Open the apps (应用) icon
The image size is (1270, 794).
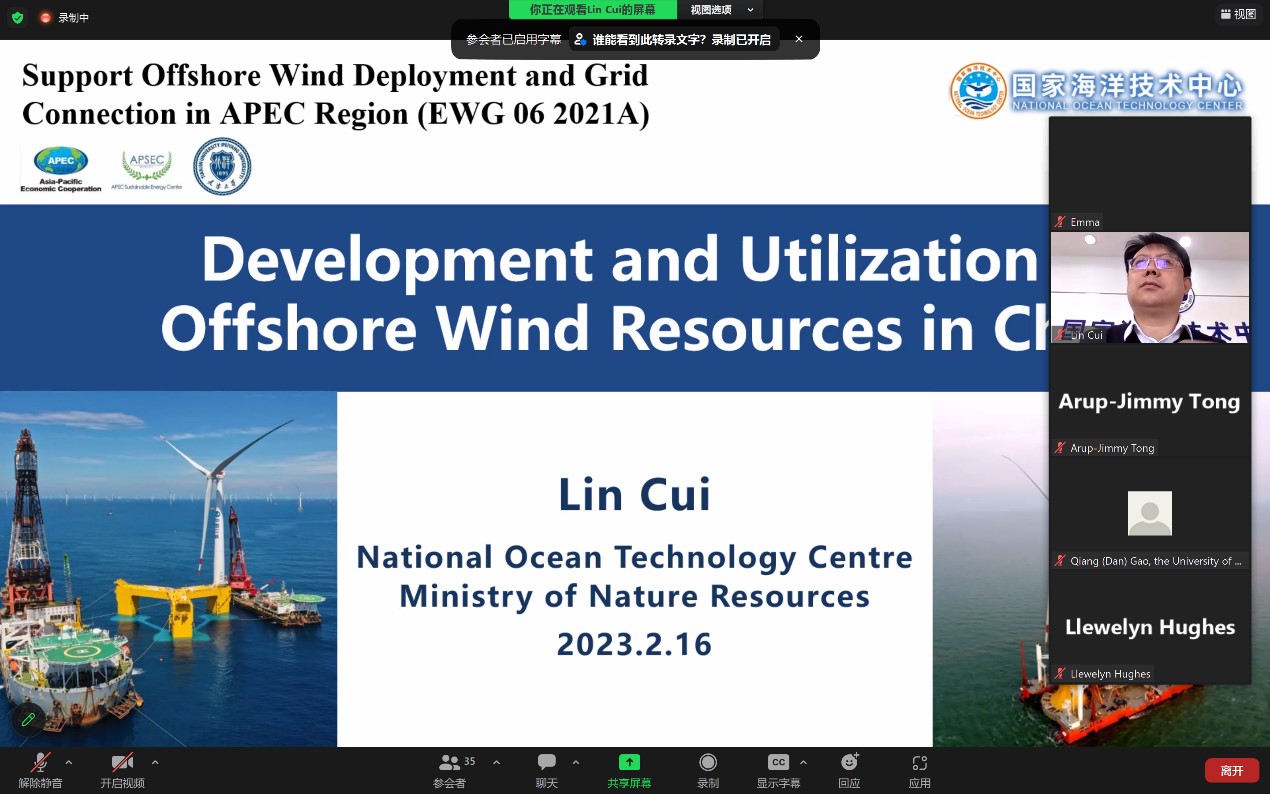point(920,763)
